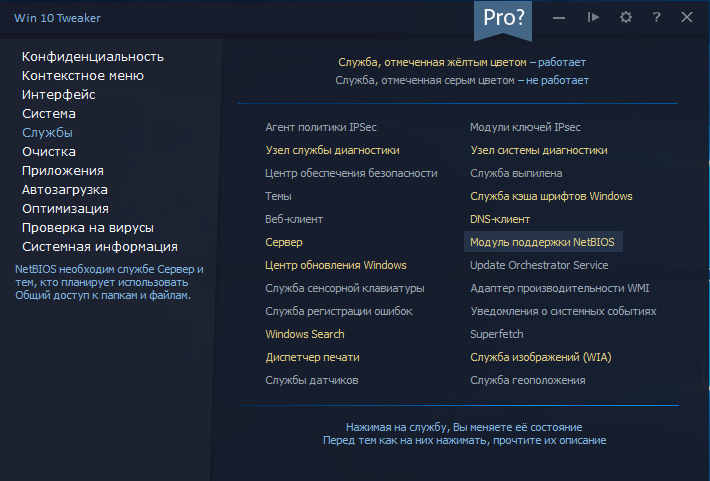The image size is (710, 481).
Task: Toggle the Superfetch service
Action: [497, 334]
